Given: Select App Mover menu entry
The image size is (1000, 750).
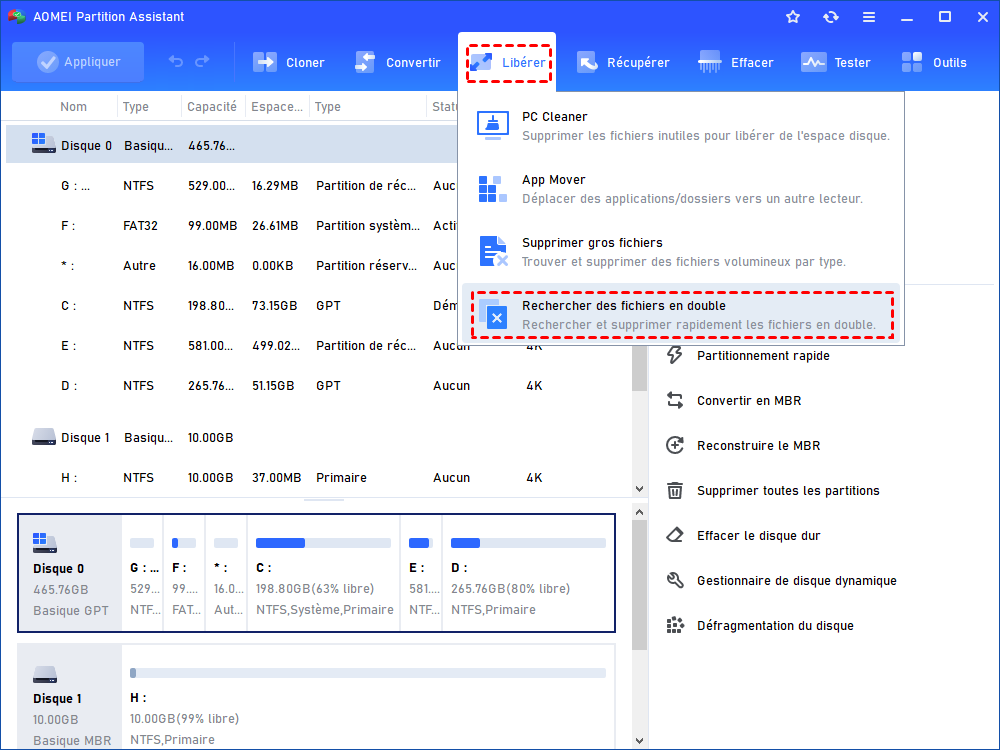Looking at the screenshot, I should click(x=680, y=189).
